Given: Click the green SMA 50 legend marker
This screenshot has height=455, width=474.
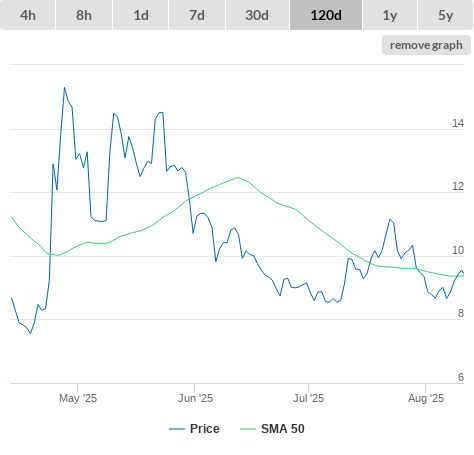Looking at the screenshot, I should pos(248,429).
